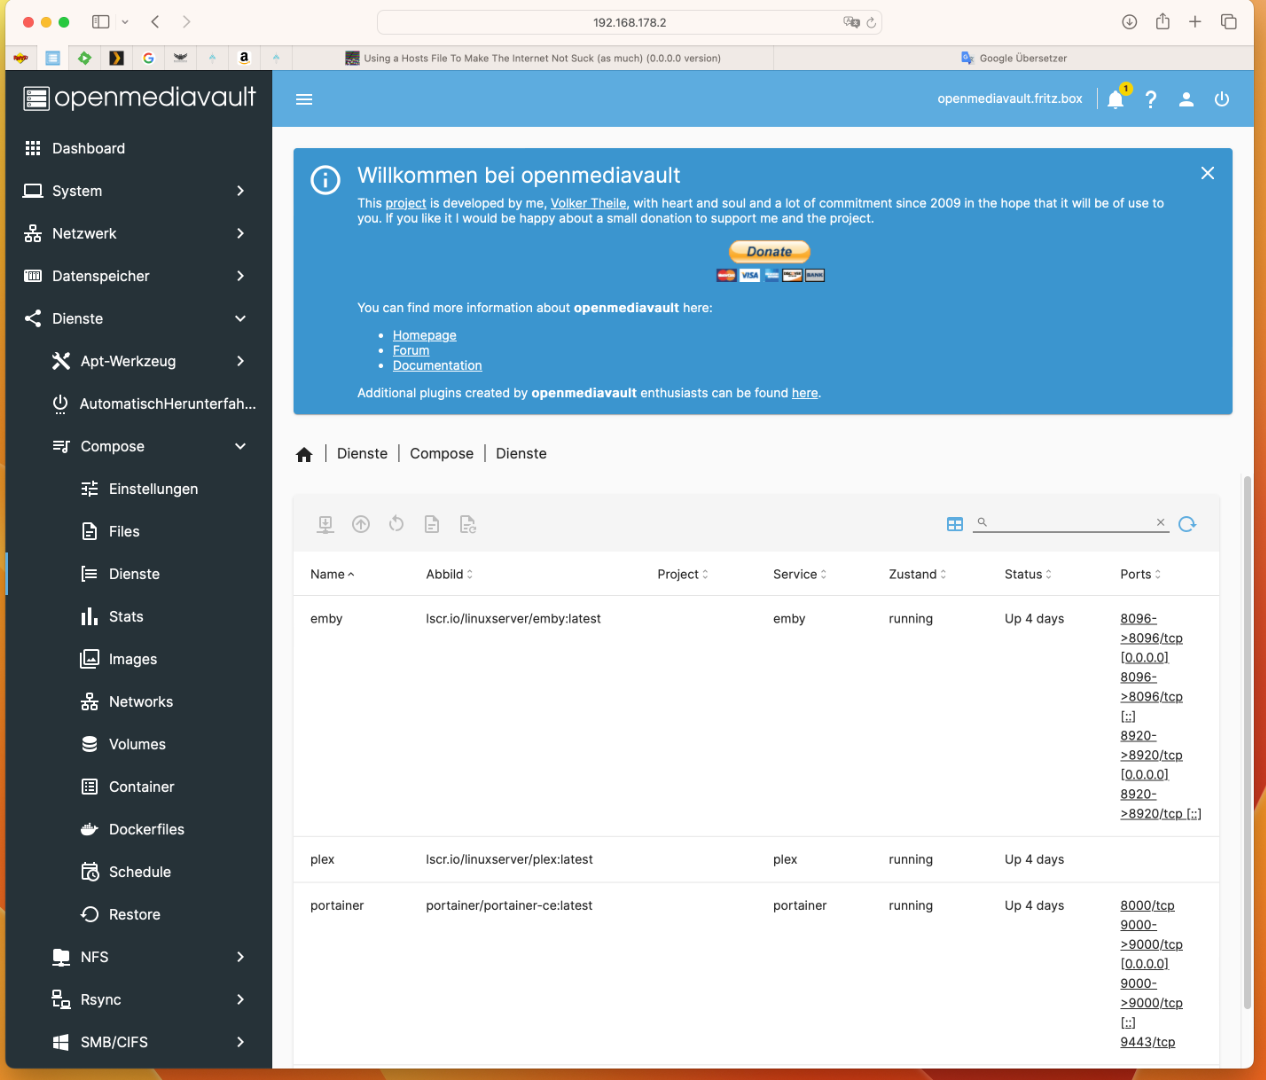This screenshot has width=1266, height=1080.
Task: Open Compose Volumes page
Action: click(139, 744)
